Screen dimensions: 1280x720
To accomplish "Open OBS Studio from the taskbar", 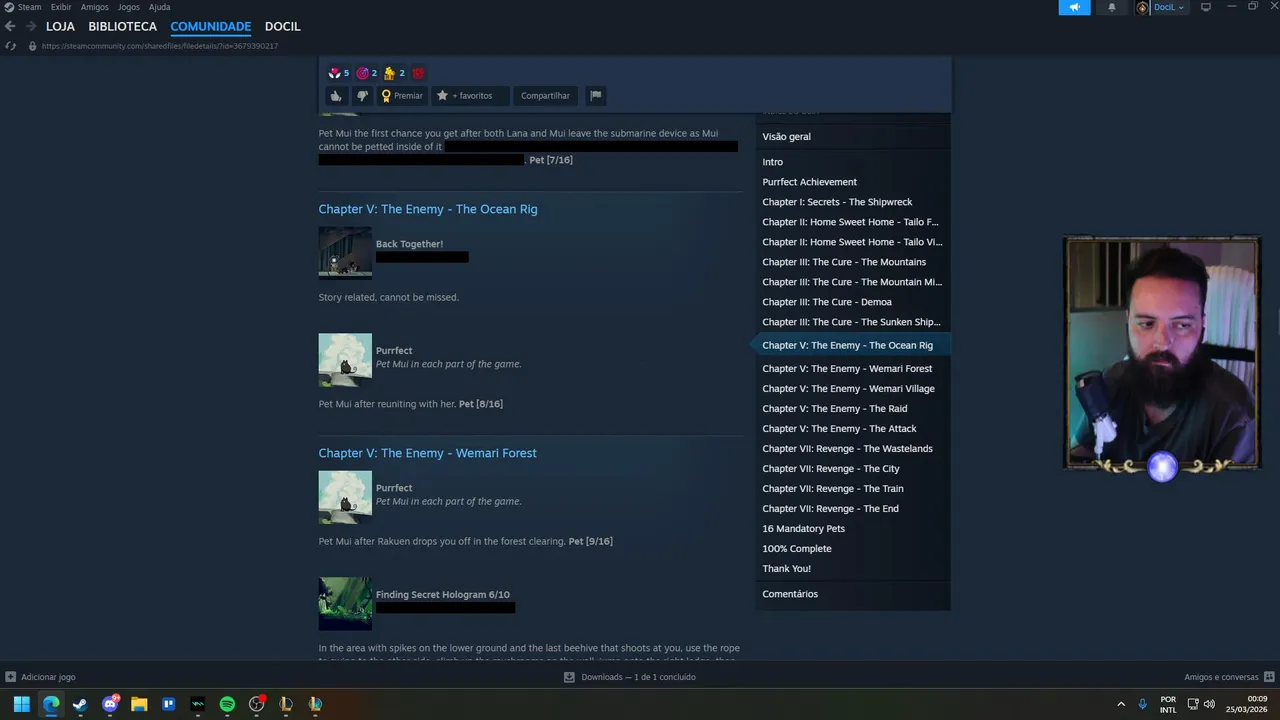I will pyautogui.click(x=256, y=704).
